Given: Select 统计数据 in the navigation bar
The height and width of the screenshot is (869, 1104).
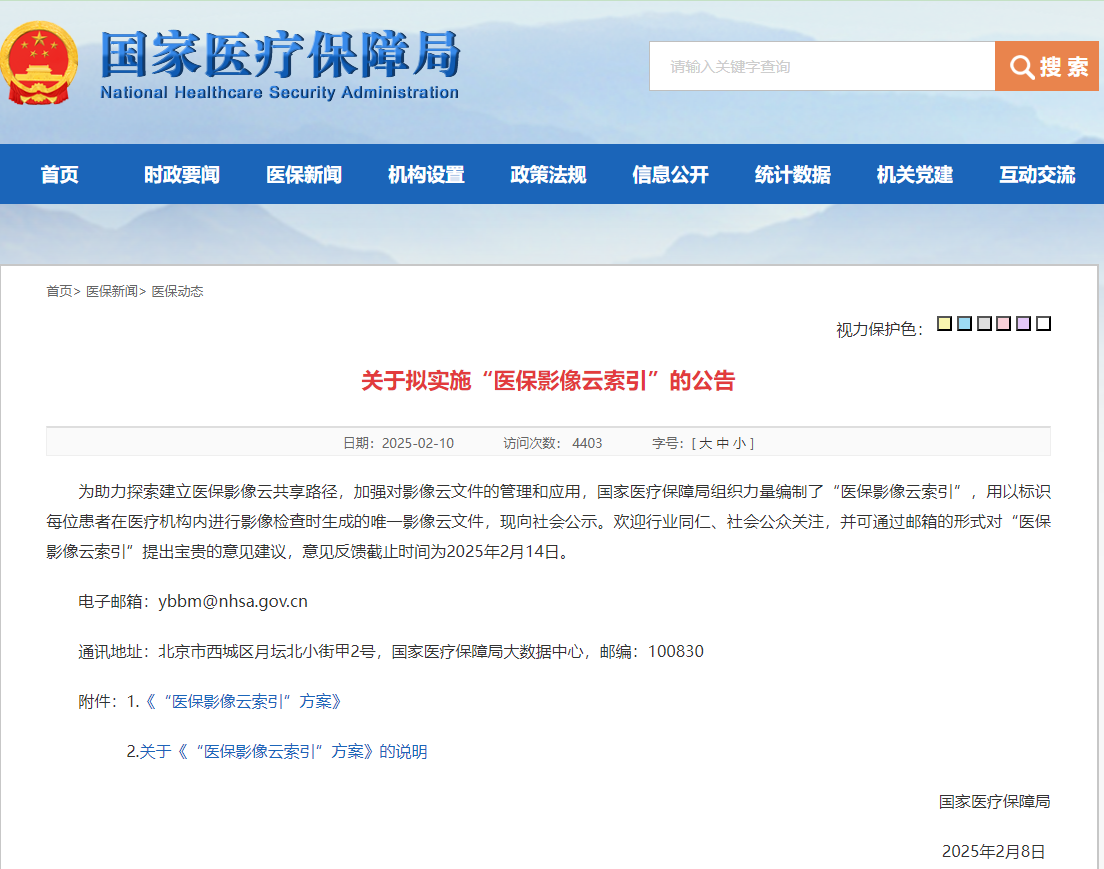Looking at the screenshot, I should click(793, 175).
